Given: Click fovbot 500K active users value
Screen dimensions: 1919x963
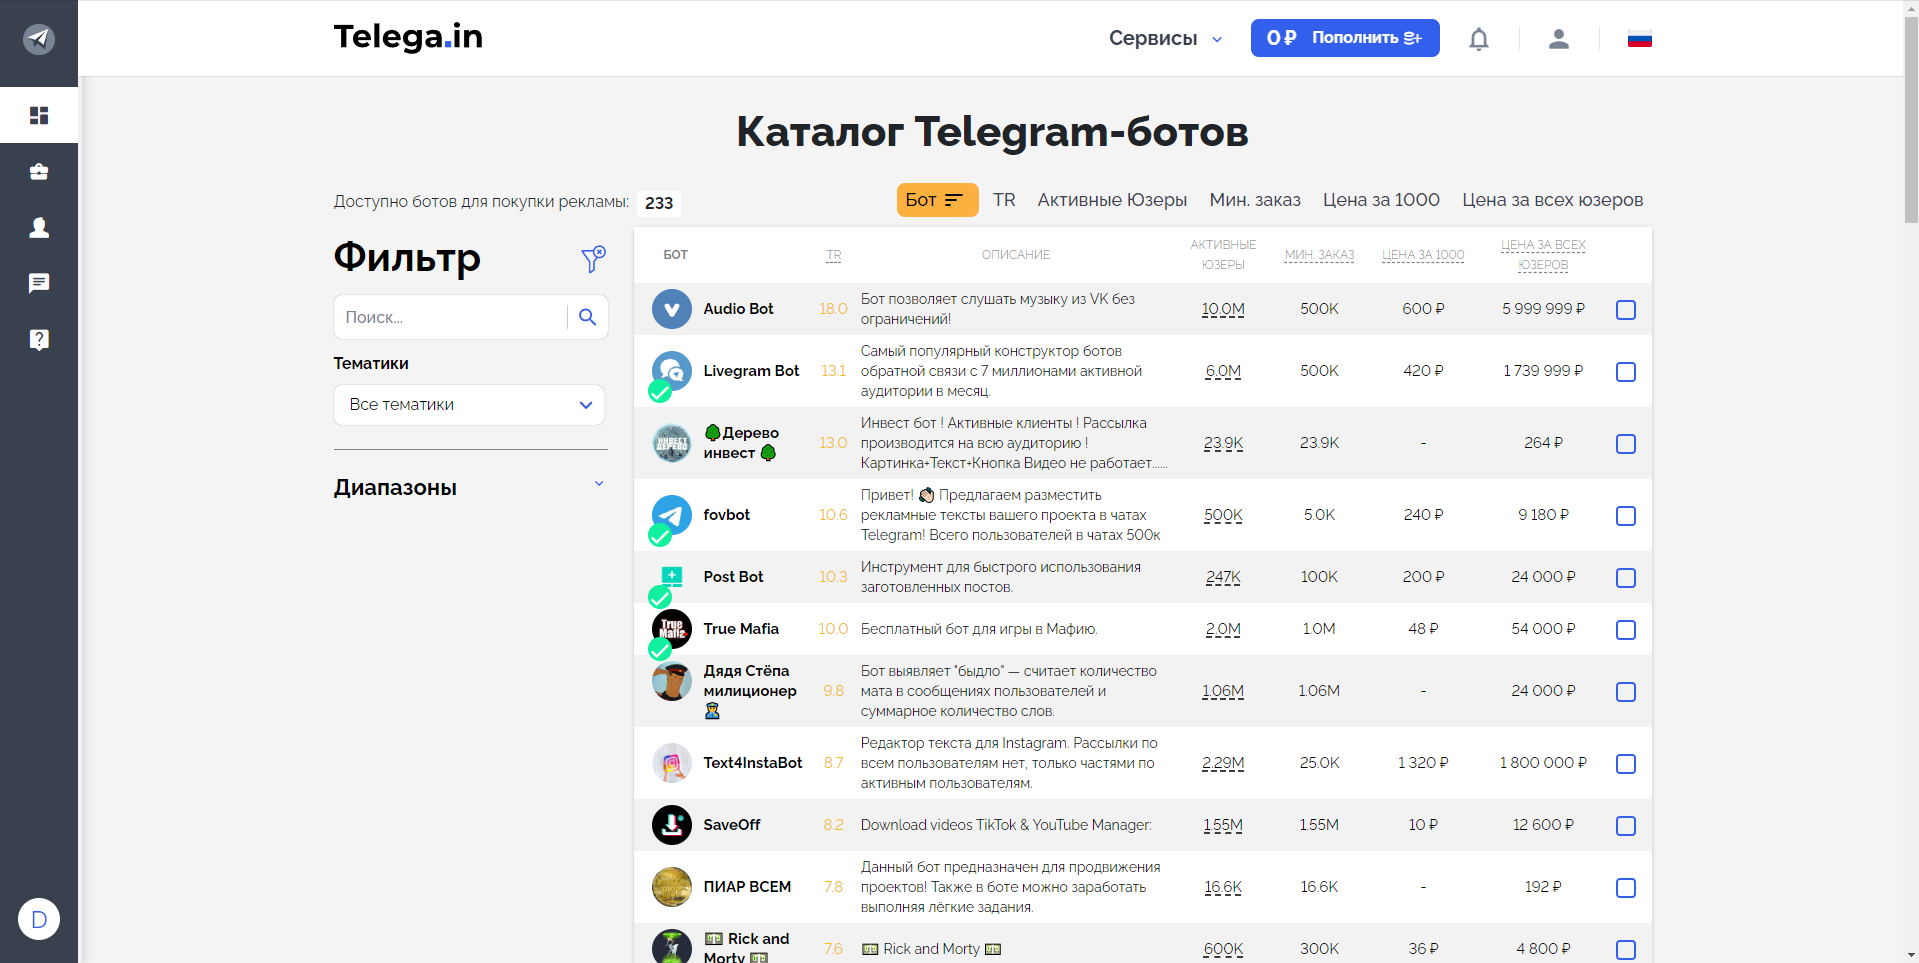Looking at the screenshot, I should tap(1223, 515).
